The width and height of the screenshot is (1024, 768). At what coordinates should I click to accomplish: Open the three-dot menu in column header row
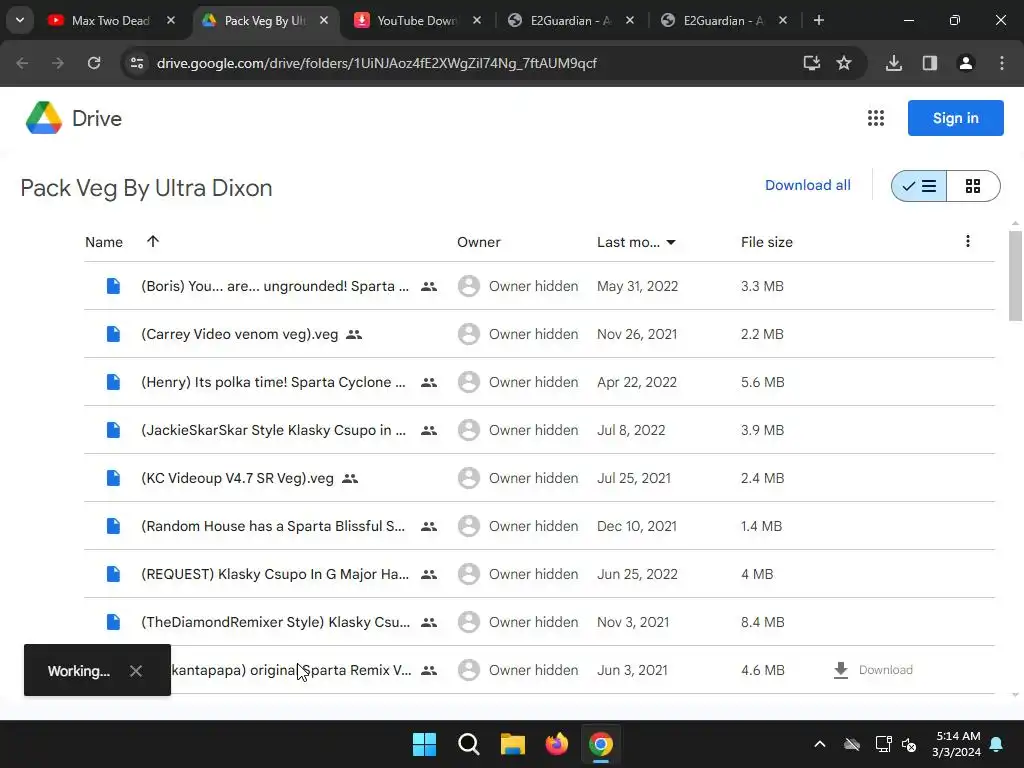968,241
